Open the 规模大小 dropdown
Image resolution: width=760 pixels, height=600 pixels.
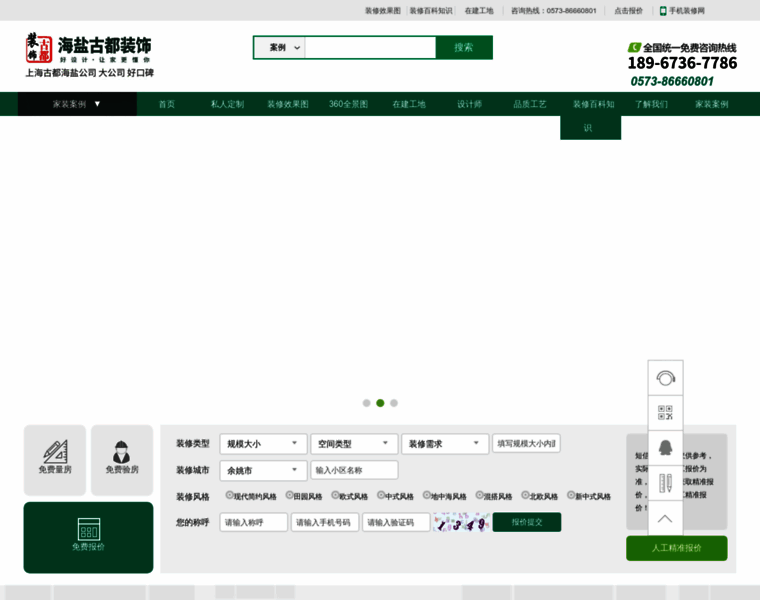click(263, 443)
